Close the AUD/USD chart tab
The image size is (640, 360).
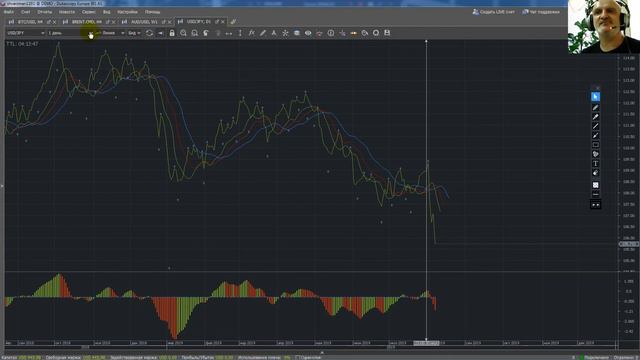169,22
